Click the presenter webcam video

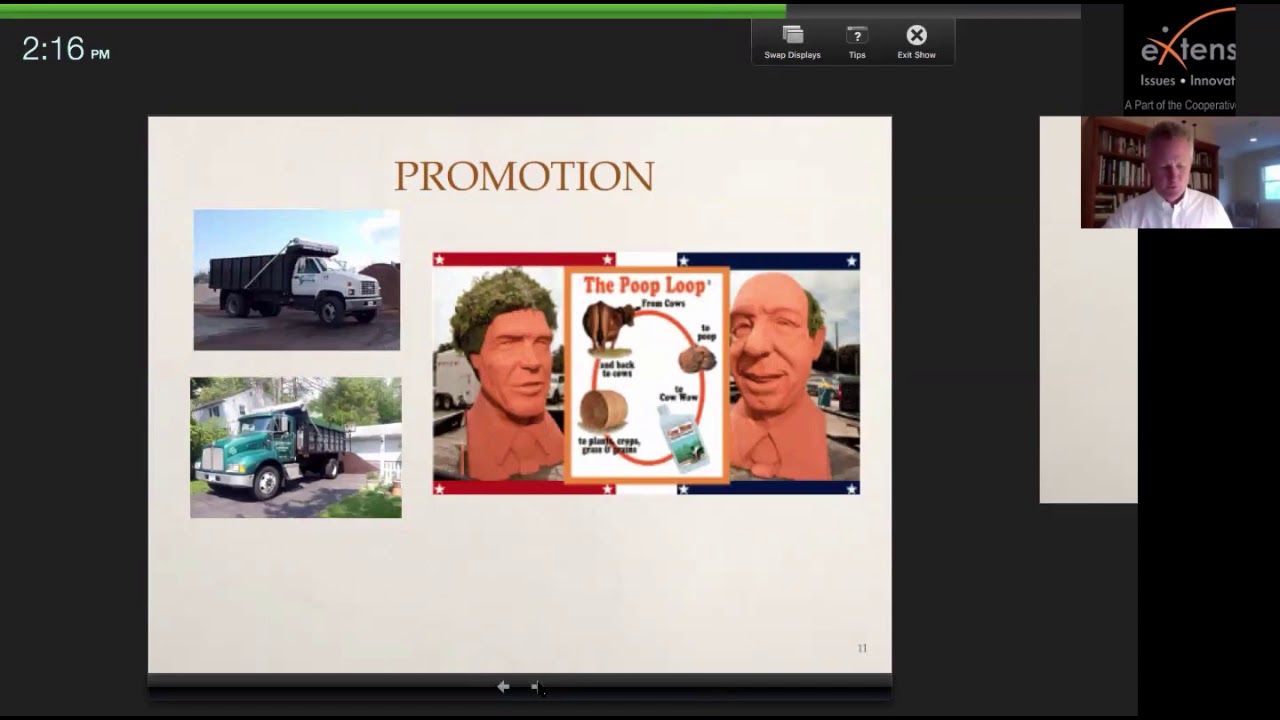tap(1180, 172)
